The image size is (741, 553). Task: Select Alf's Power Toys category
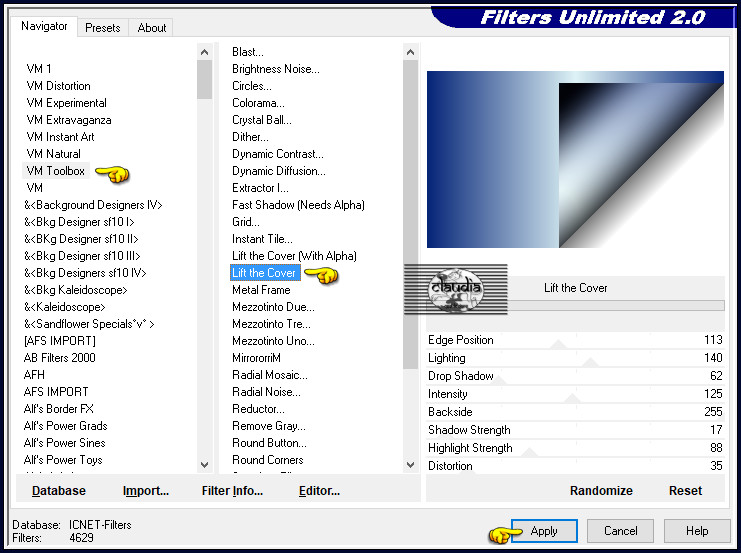pos(63,460)
